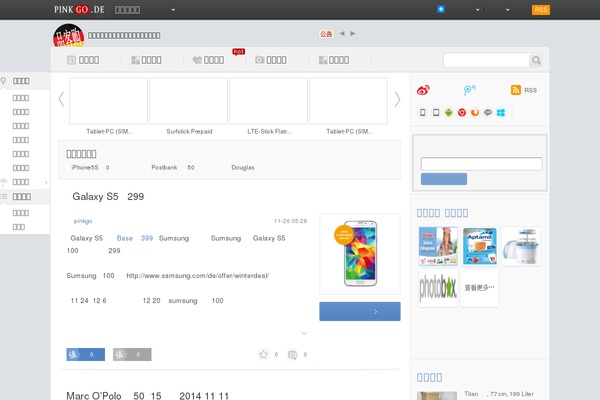
Task: Open the Galaxy S5 phone product image
Action: pos(360,254)
